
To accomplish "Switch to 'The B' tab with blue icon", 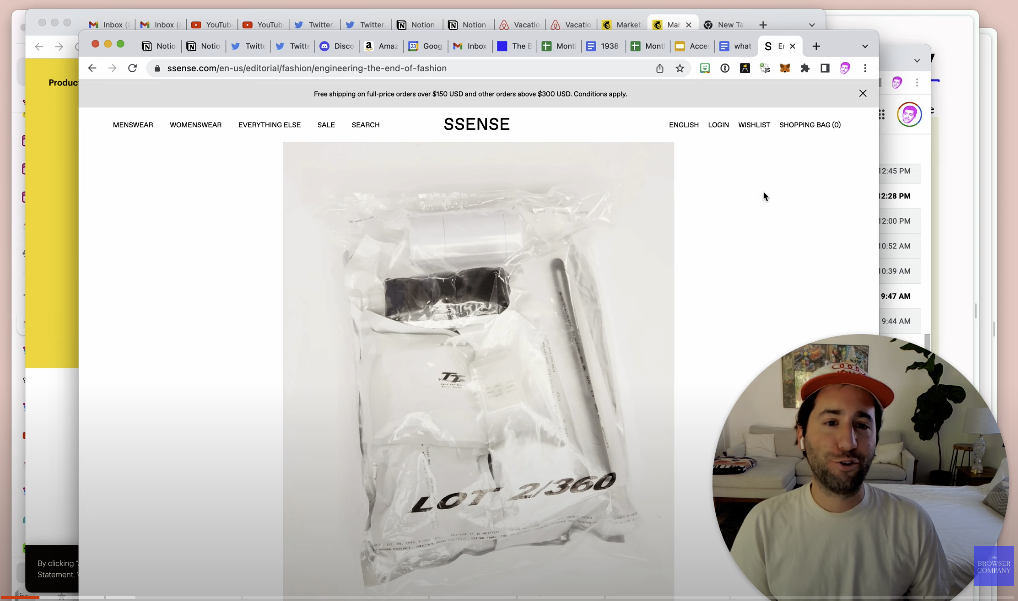I will (514, 46).
